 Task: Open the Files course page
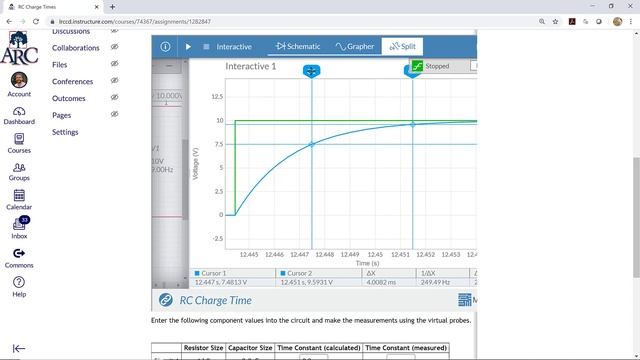pyautogui.click(x=60, y=64)
